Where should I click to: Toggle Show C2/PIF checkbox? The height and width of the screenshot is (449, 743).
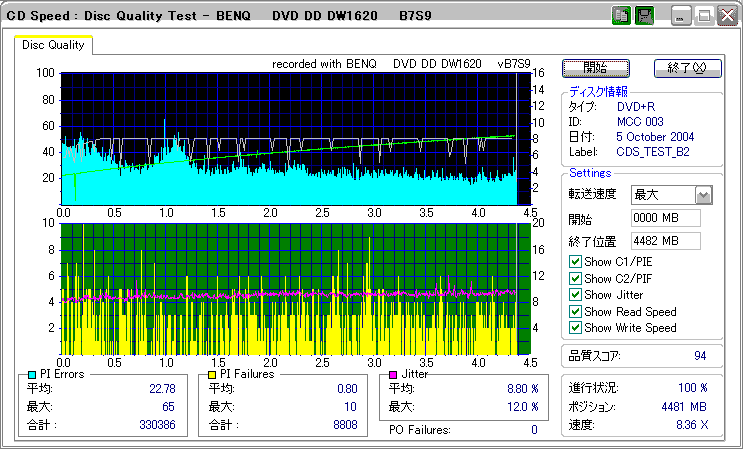click(575, 278)
